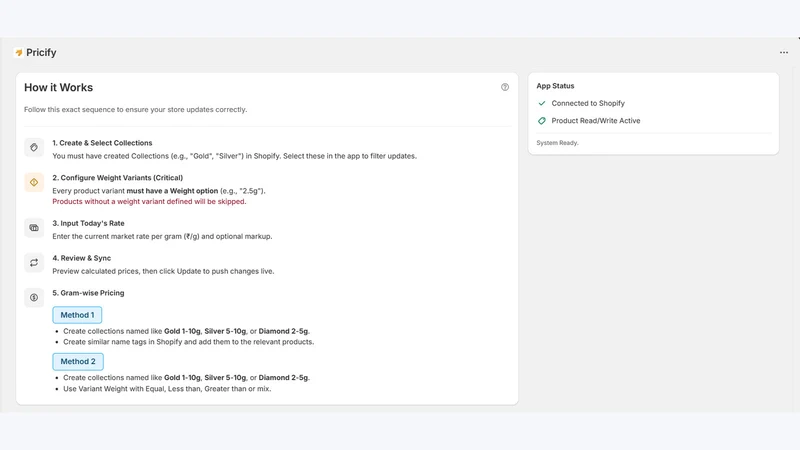Screen dimensions: 800x450
Task: Click the must have a Weight option text
Action: click(172, 191)
